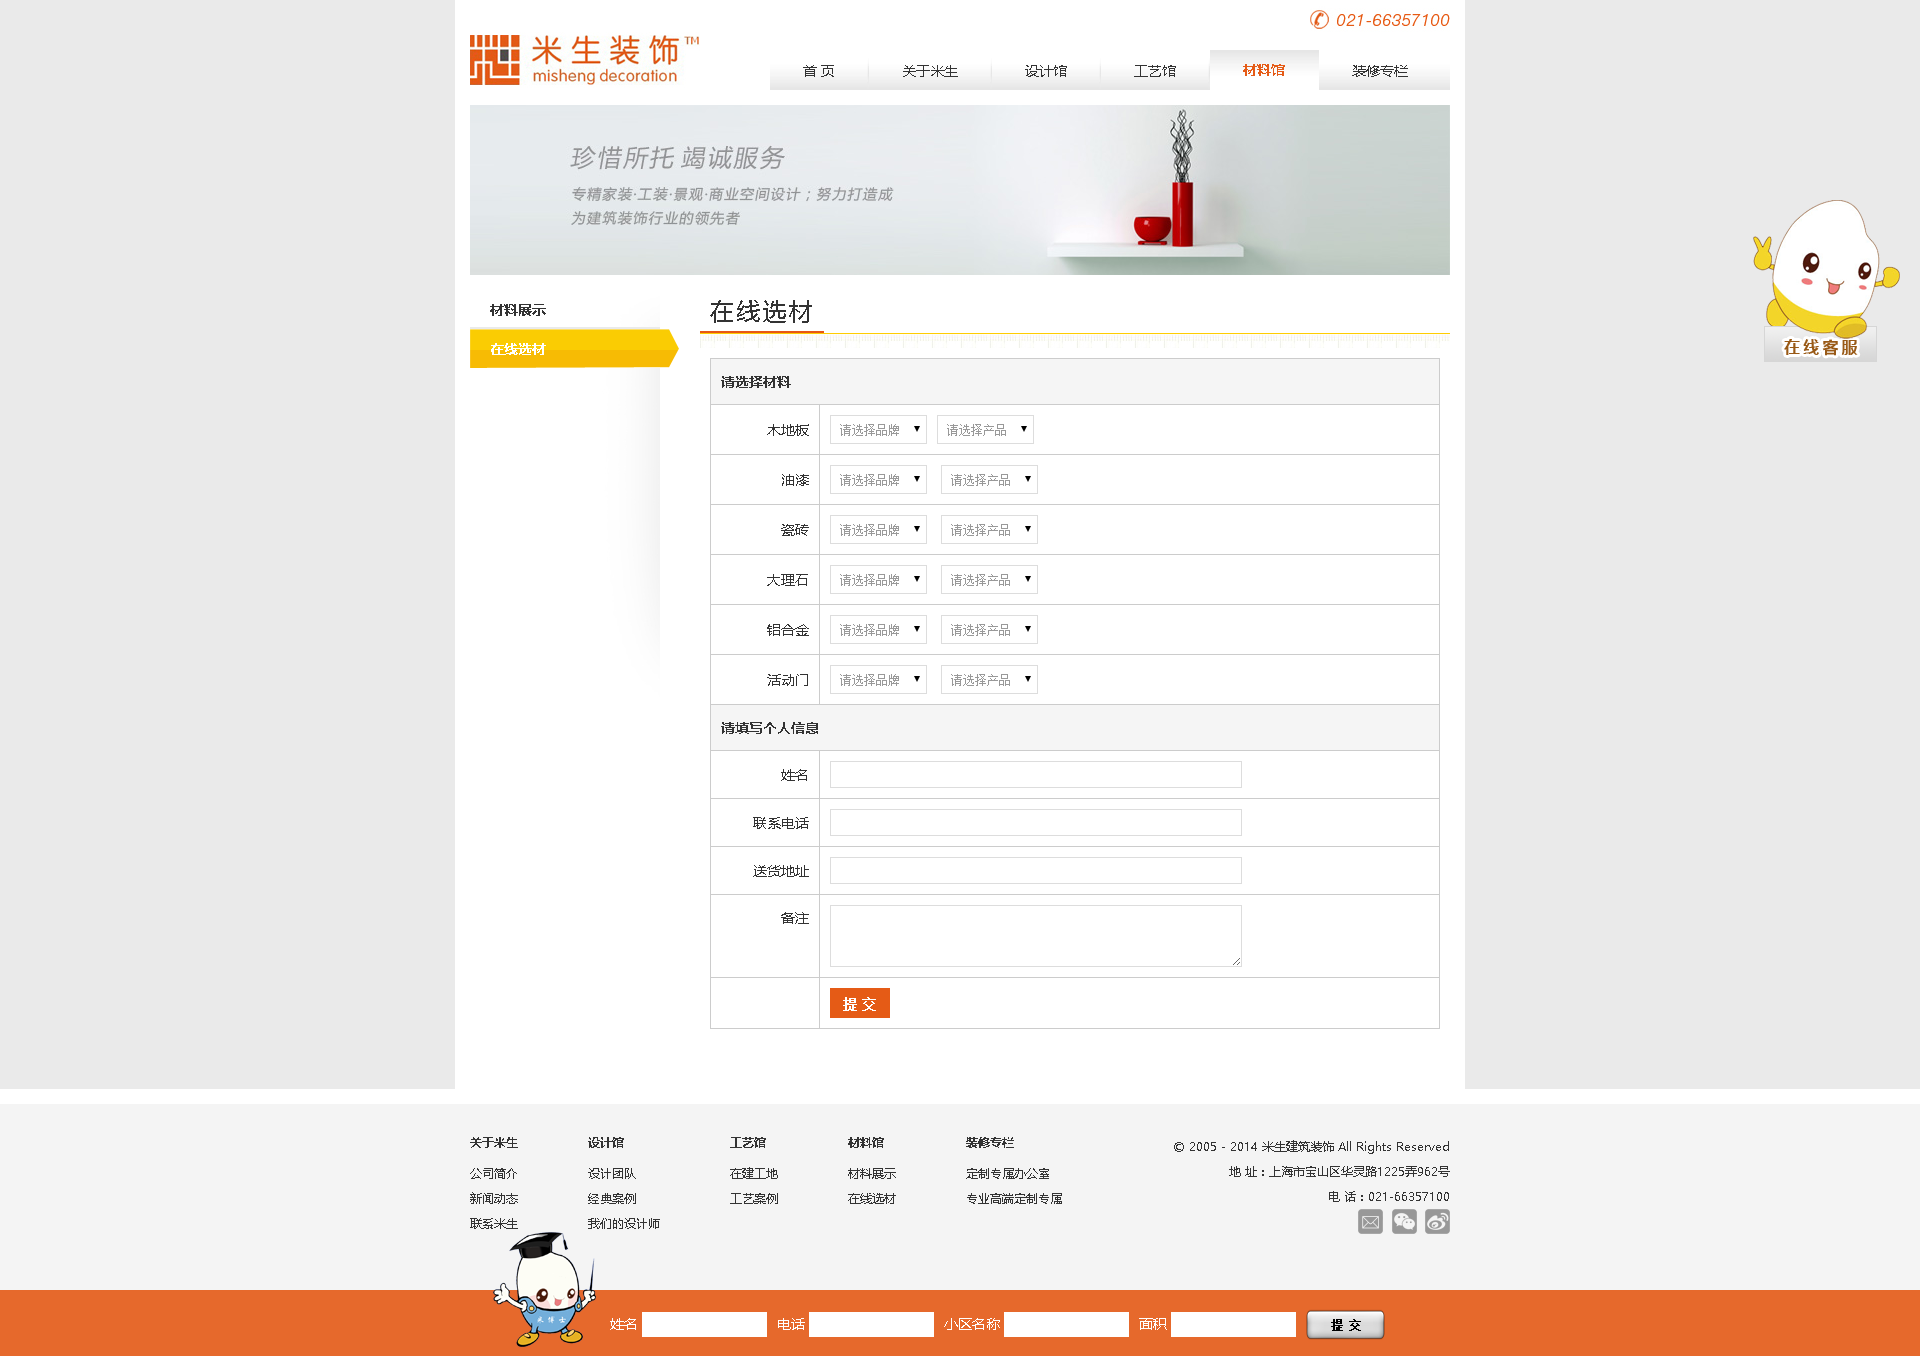The height and width of the screenshot is (1356, 1920).
Task: Click the WeChat icon in footer
Action: [1404, 1222]
